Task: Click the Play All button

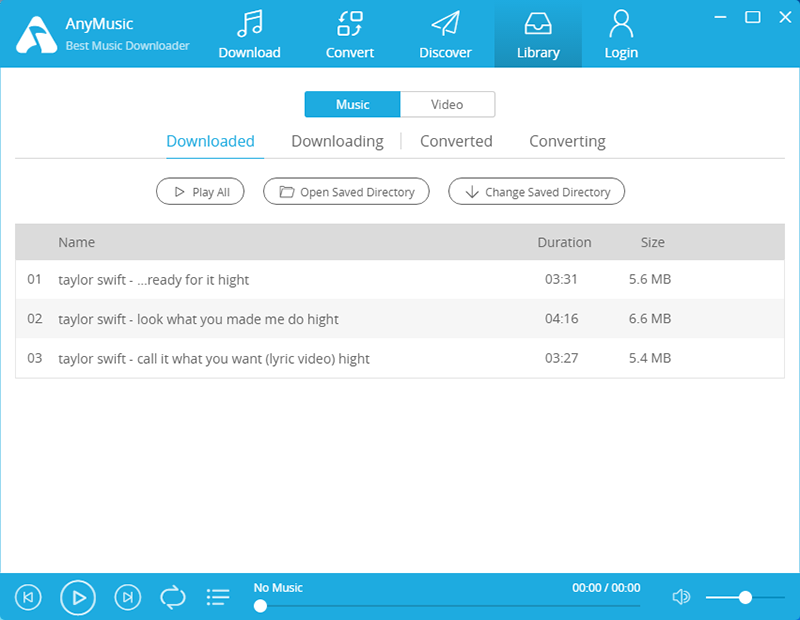Action: [x=200, y=191]
